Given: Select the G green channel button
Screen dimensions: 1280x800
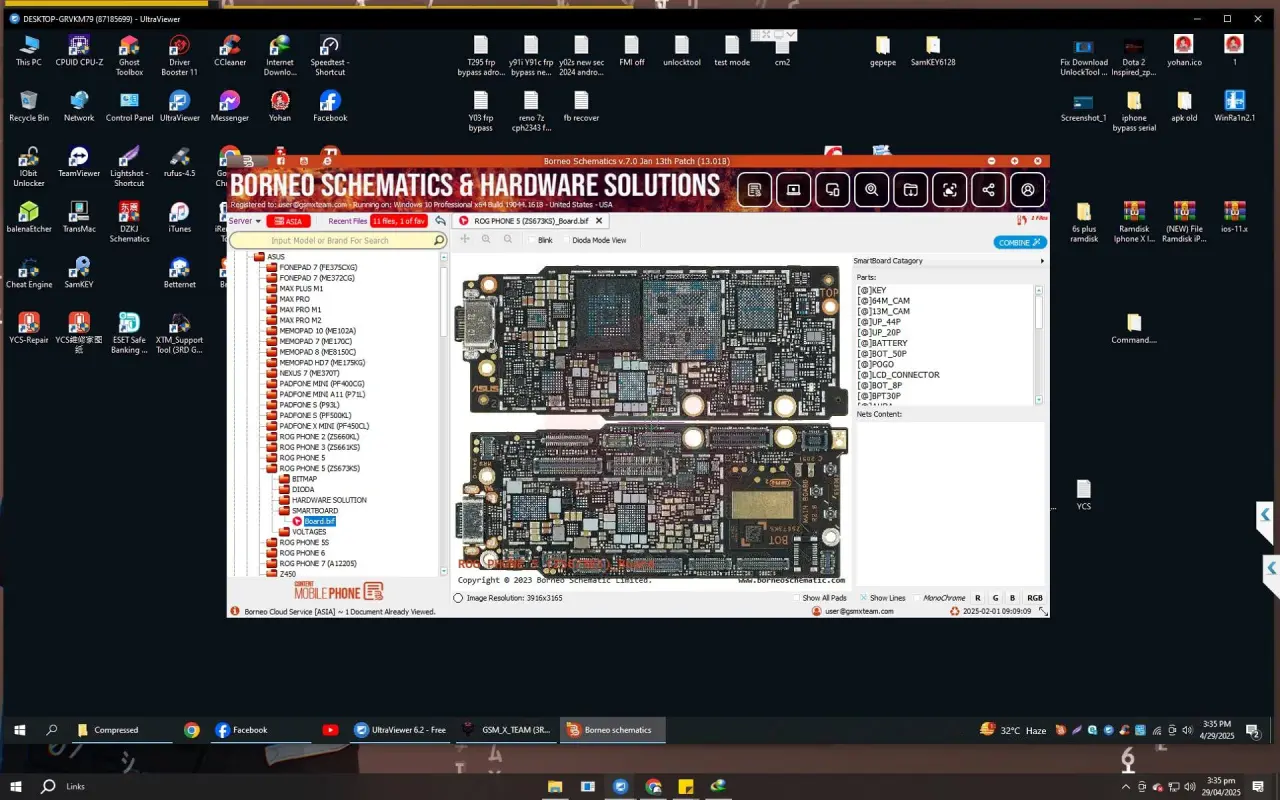Looking at the screenshot, I should (x=995, y=598).
